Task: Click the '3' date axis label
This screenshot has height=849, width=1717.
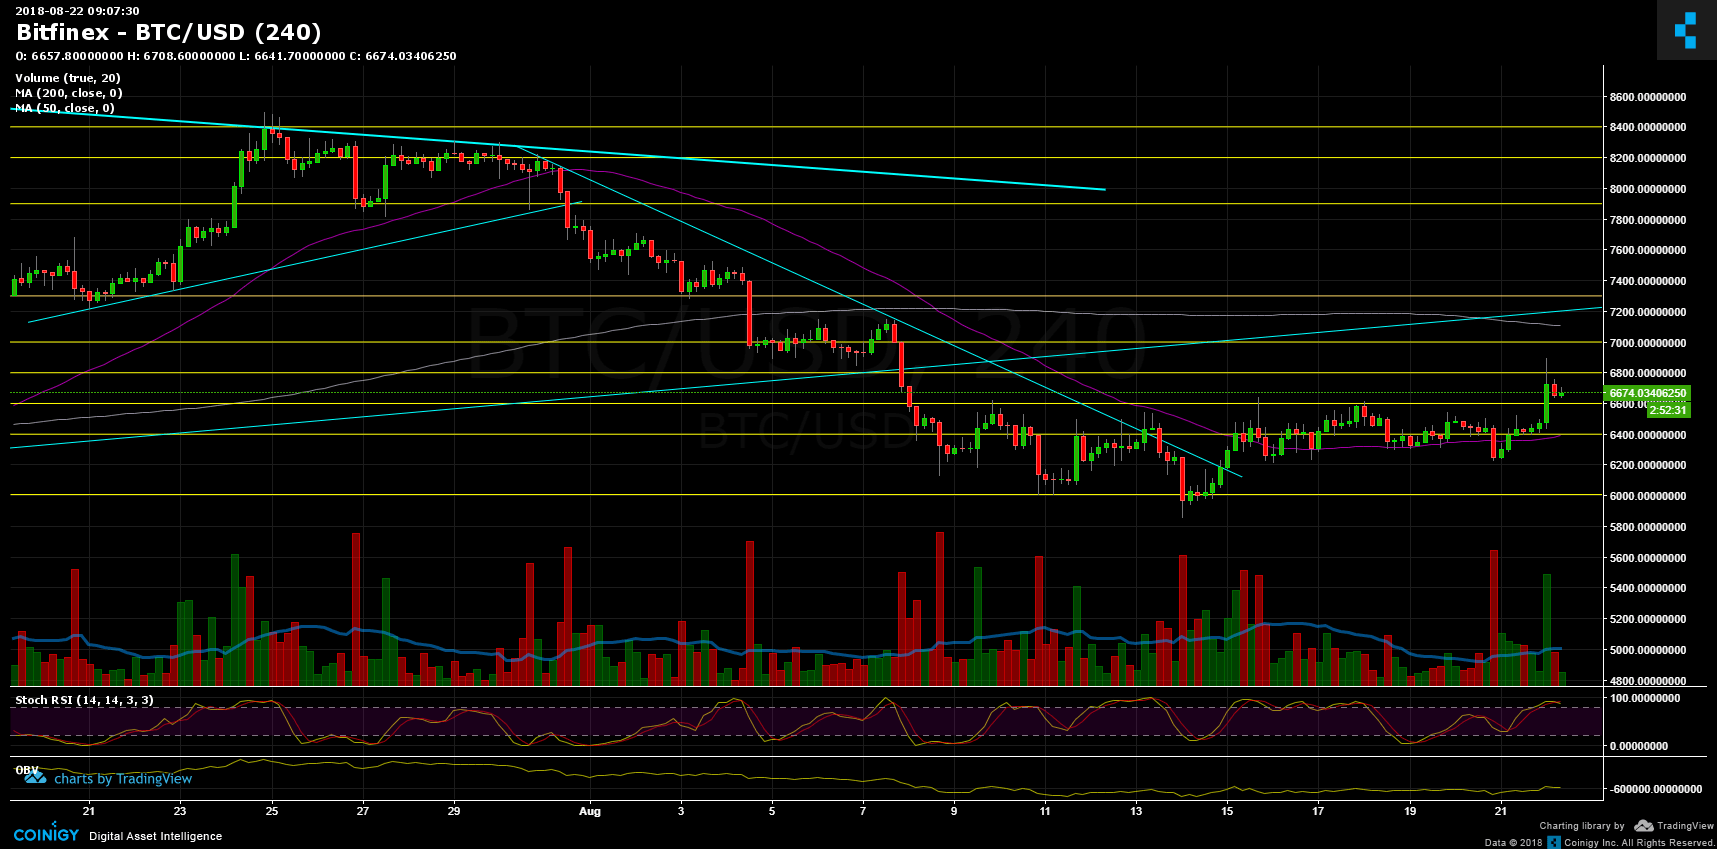Action: coord(681,811)
